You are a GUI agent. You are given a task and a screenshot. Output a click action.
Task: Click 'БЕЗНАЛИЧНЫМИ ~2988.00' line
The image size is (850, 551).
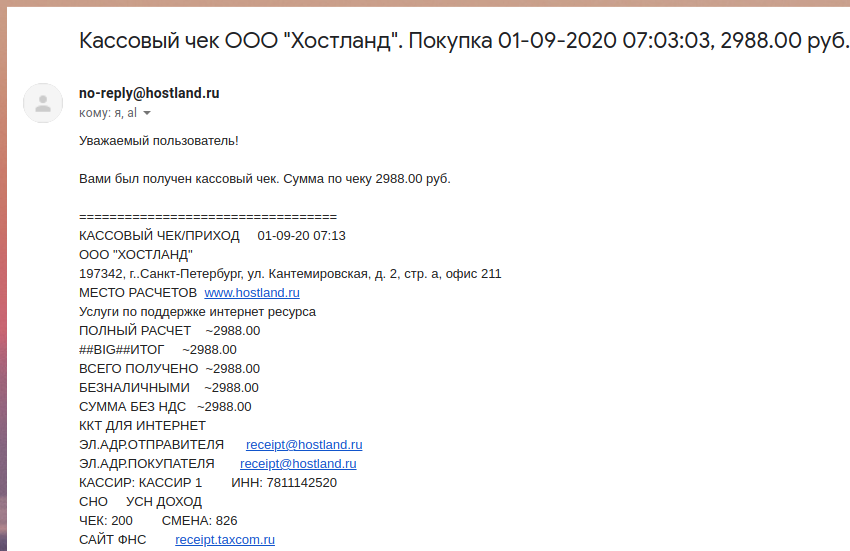169,388
